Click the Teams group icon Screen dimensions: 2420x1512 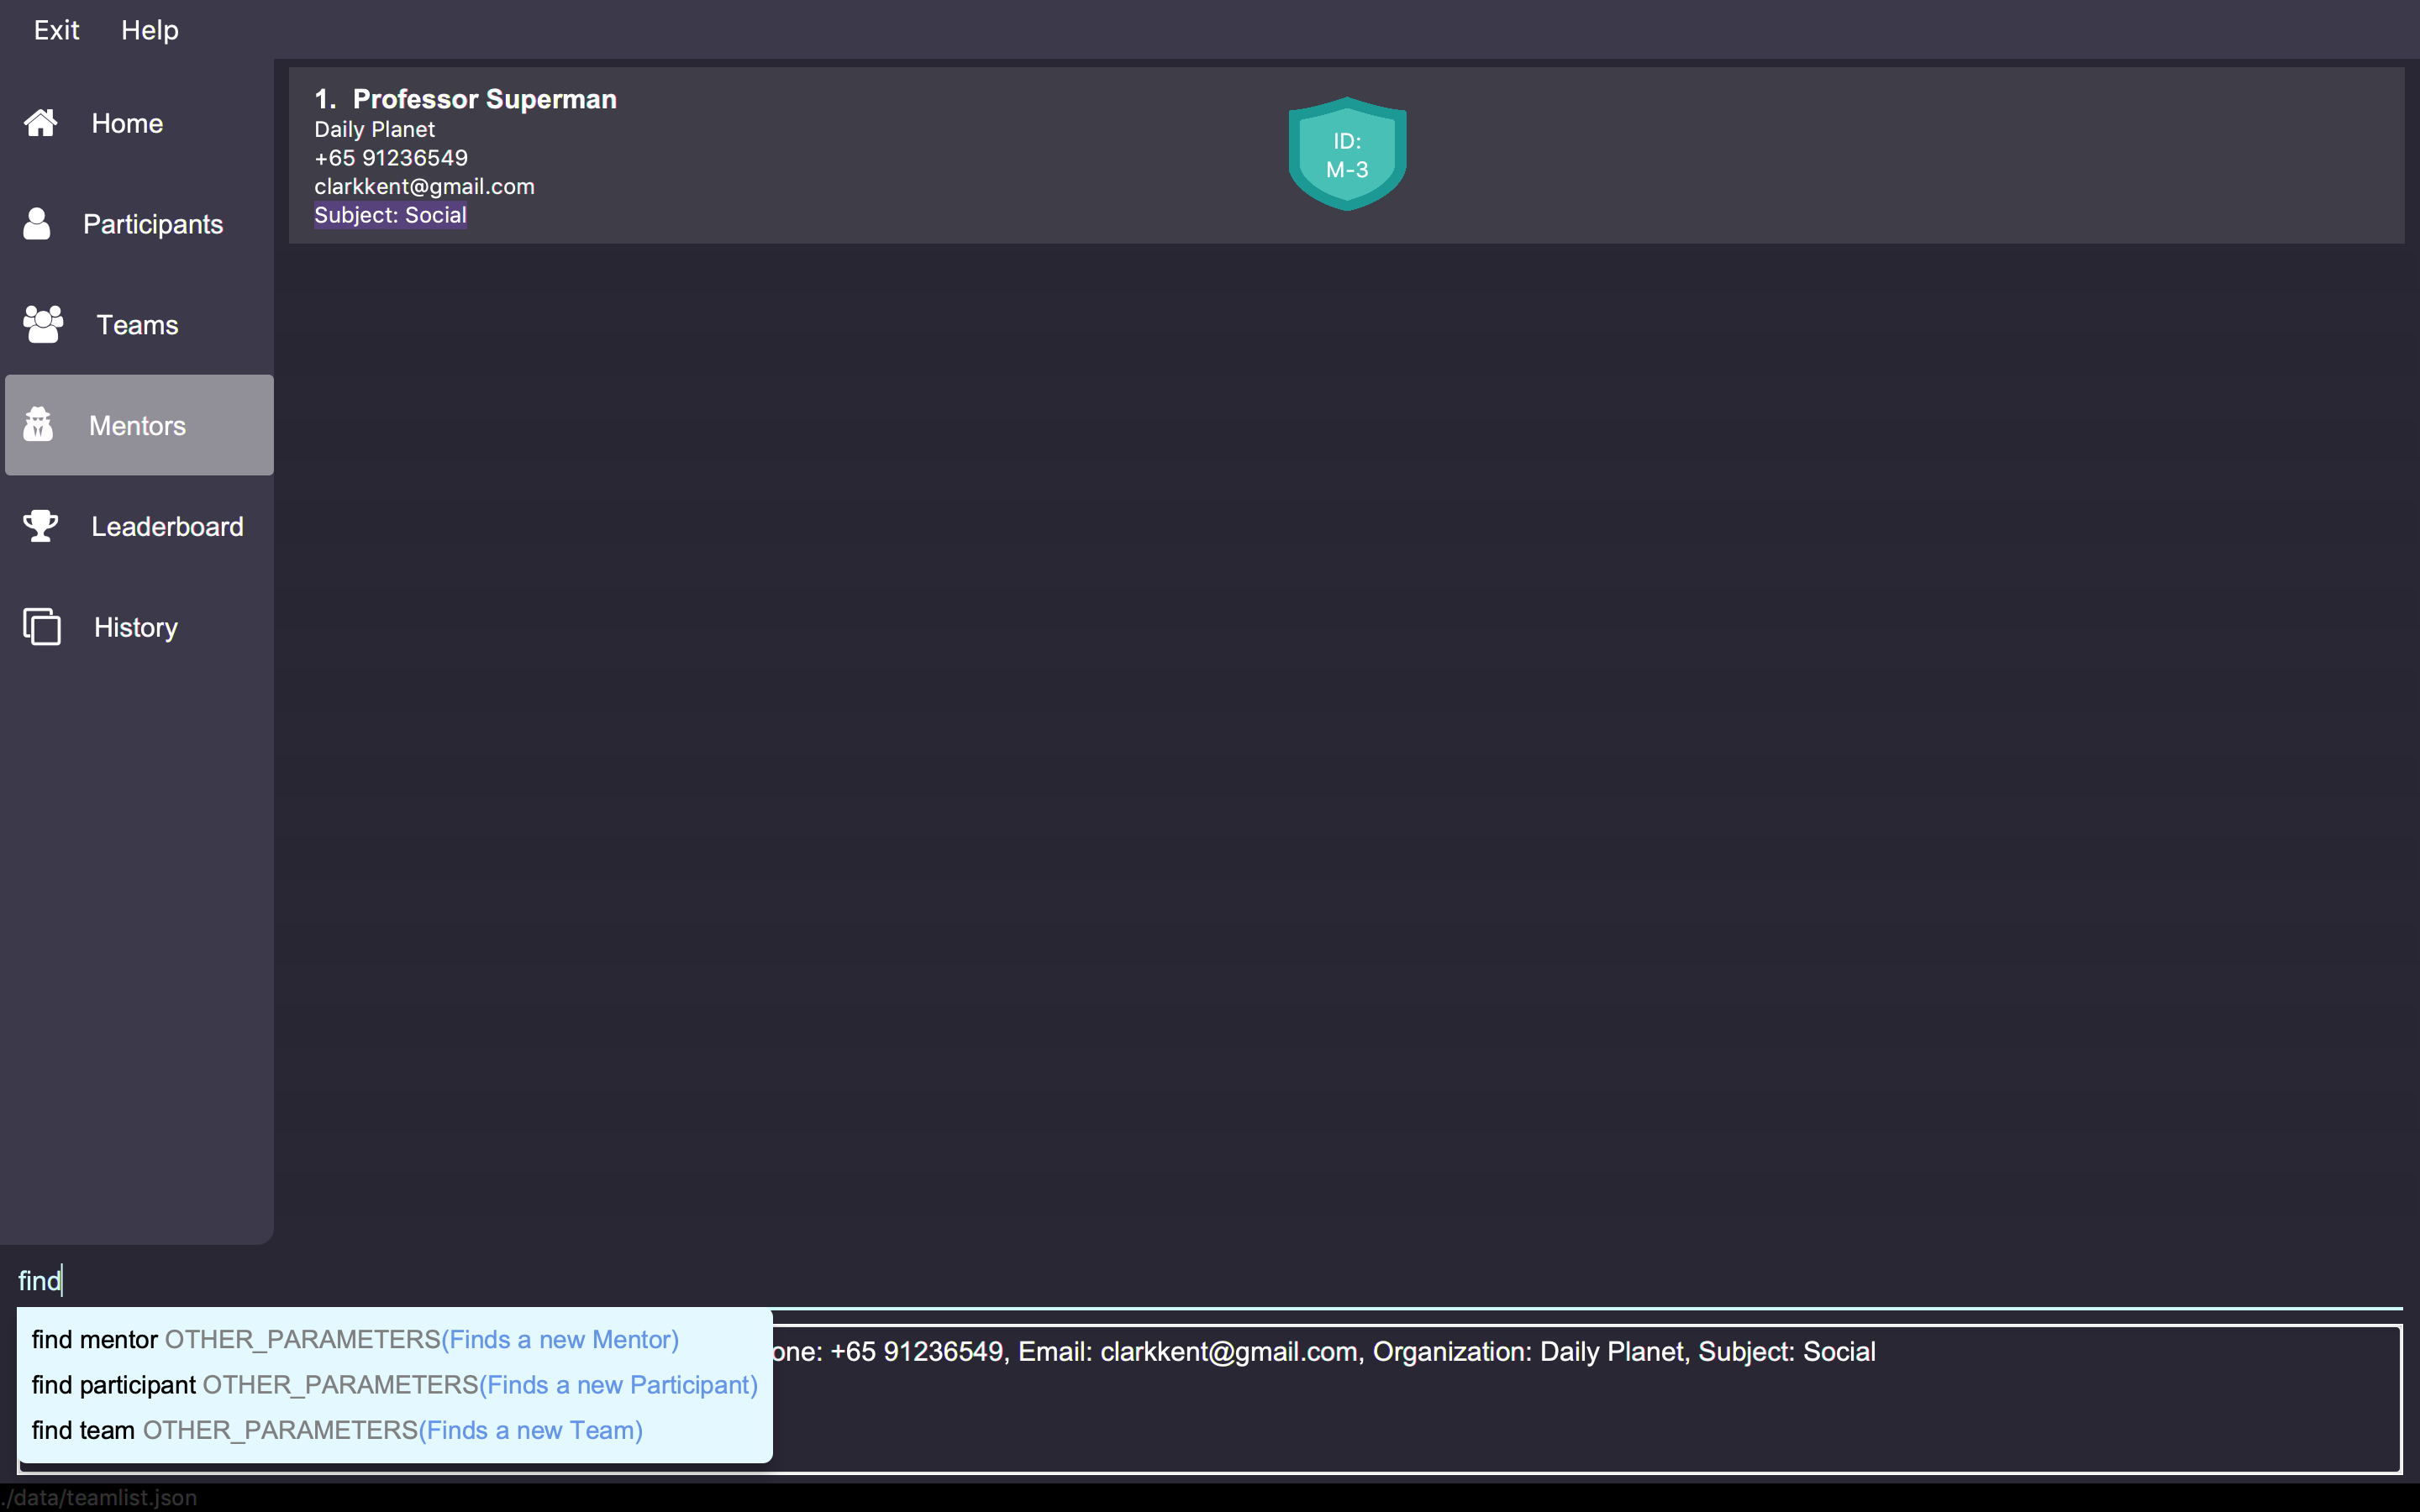pos(43,325)
